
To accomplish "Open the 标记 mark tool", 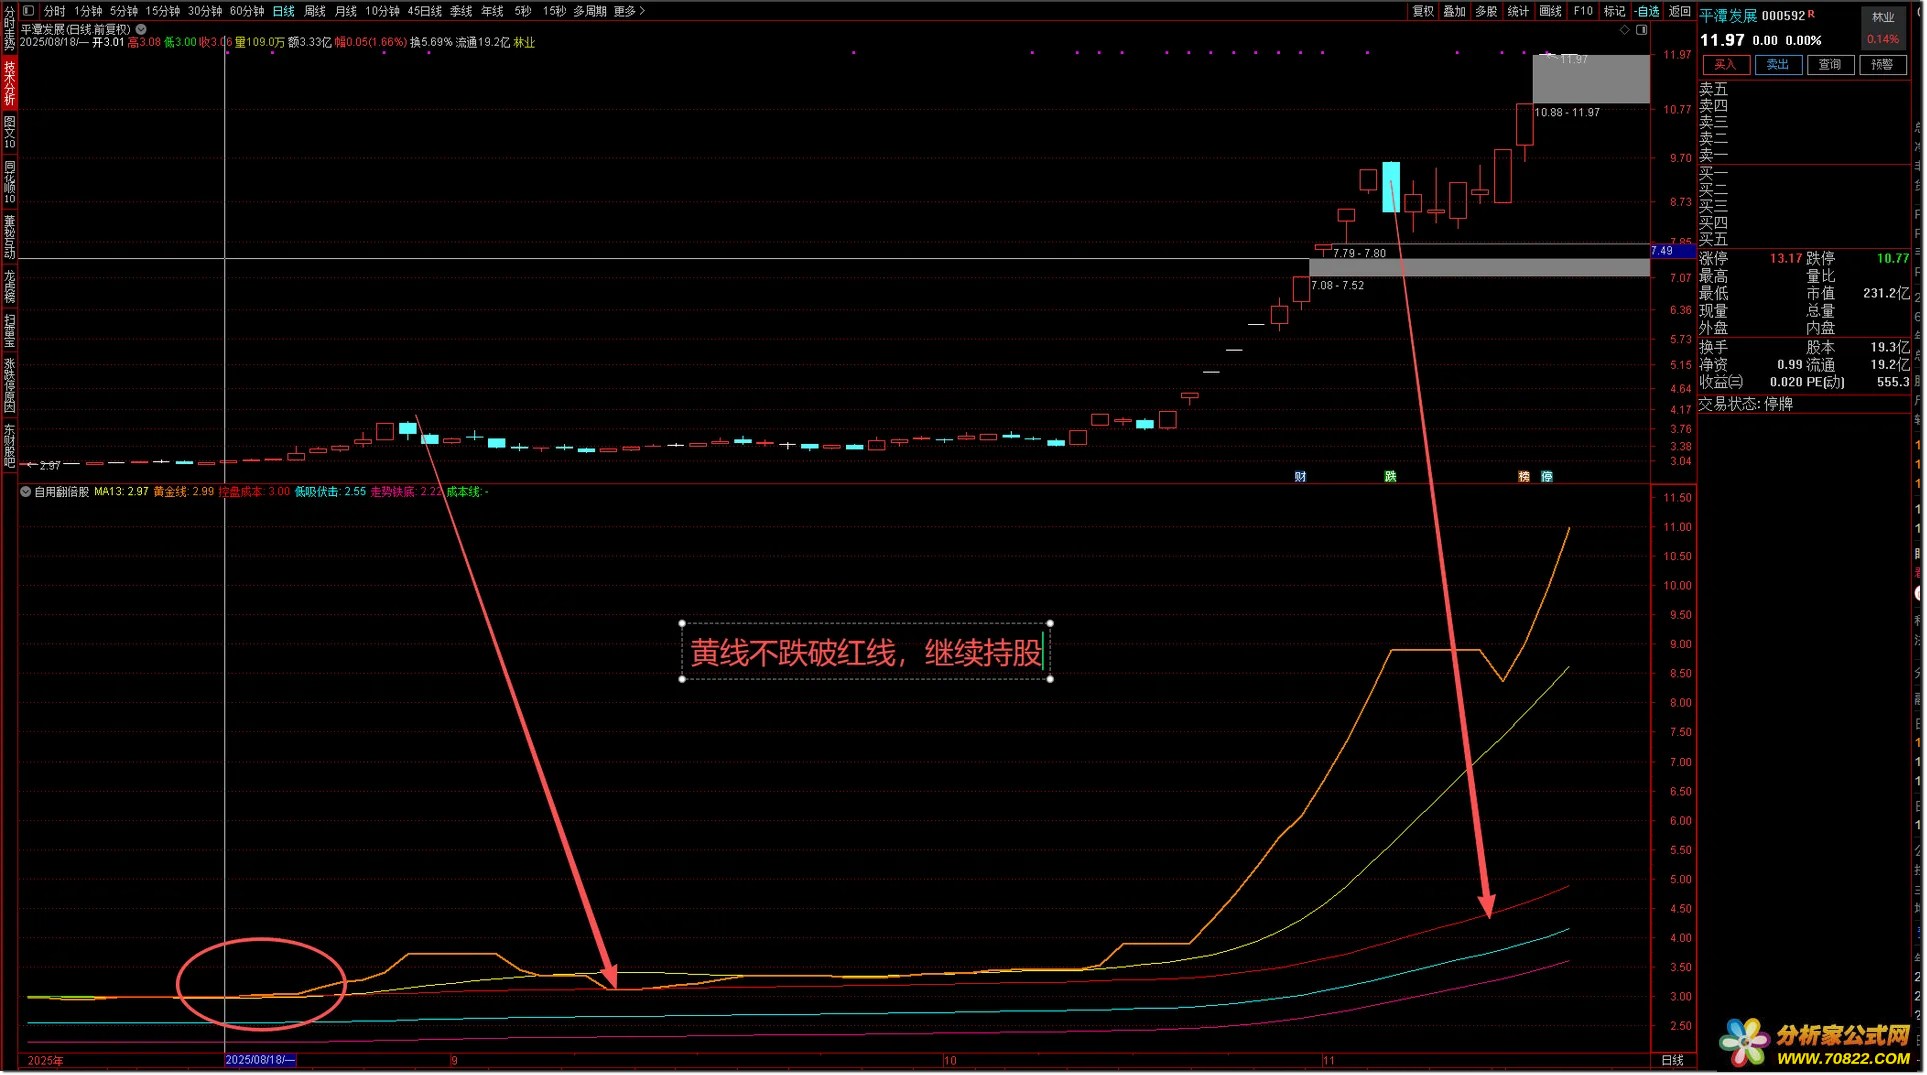I will click(x=1614, y=11).
